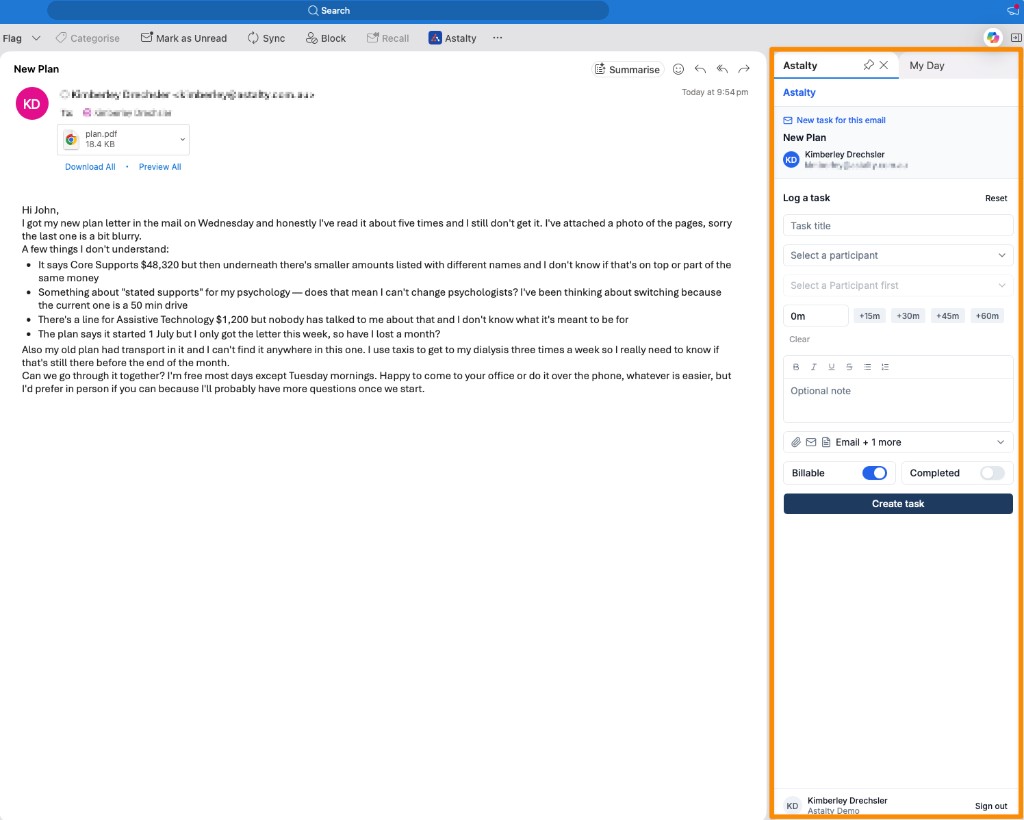Viewport: 1024px width, 820px height.
Task: Click the Recall toolbar button
Action: coord(387,38)
